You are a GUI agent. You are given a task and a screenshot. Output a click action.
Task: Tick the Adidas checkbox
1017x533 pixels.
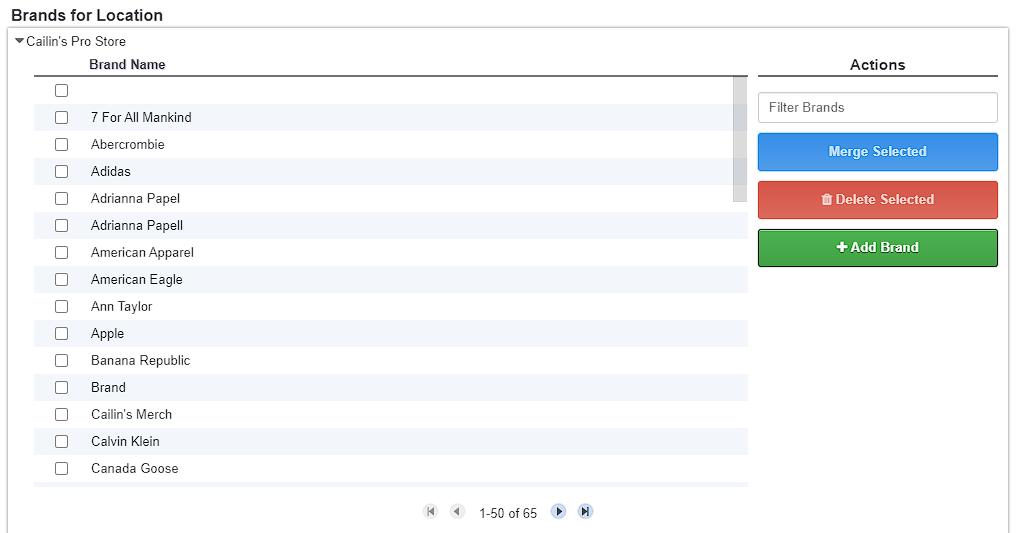point(62,171)
